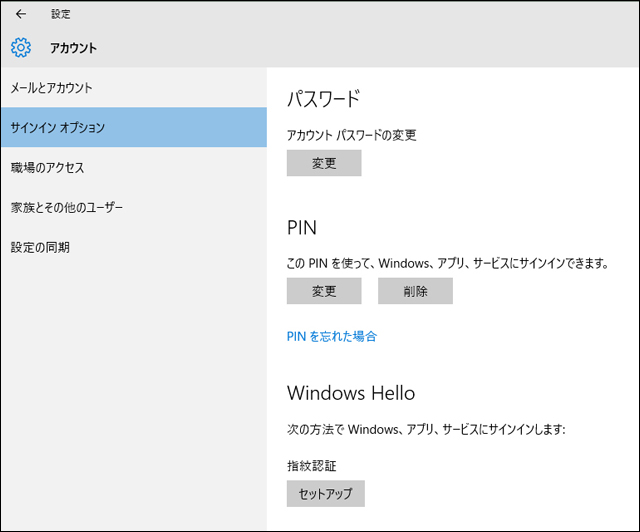The height and width of the screenshot is (532, 640).
Task: Go to 職場のアクセス settings
Action: click(x=47, y=167)
